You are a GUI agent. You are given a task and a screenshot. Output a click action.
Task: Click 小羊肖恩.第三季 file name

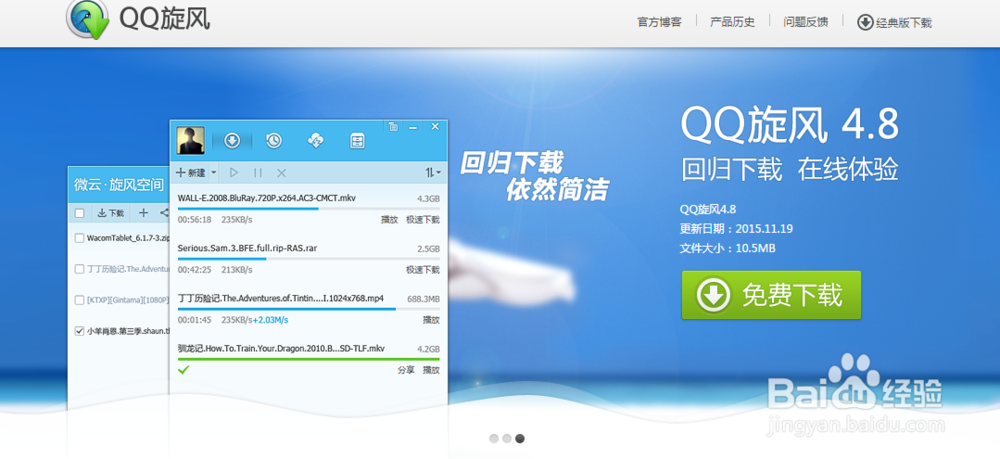point(128,331)
